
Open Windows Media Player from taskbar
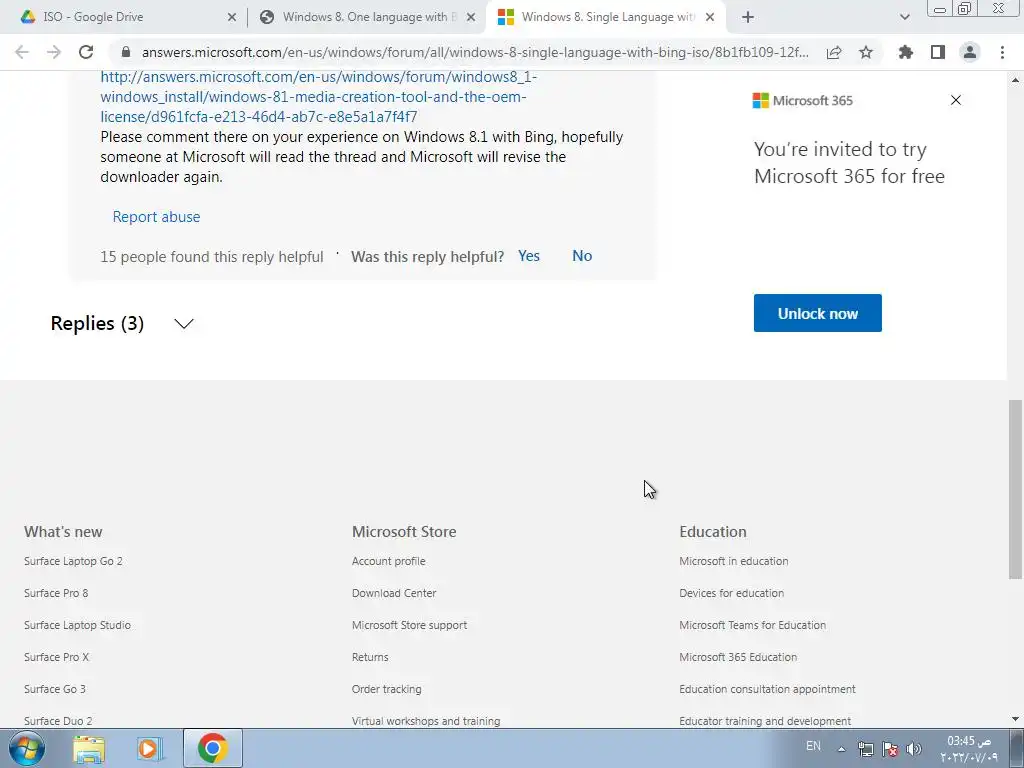[149, 748]
